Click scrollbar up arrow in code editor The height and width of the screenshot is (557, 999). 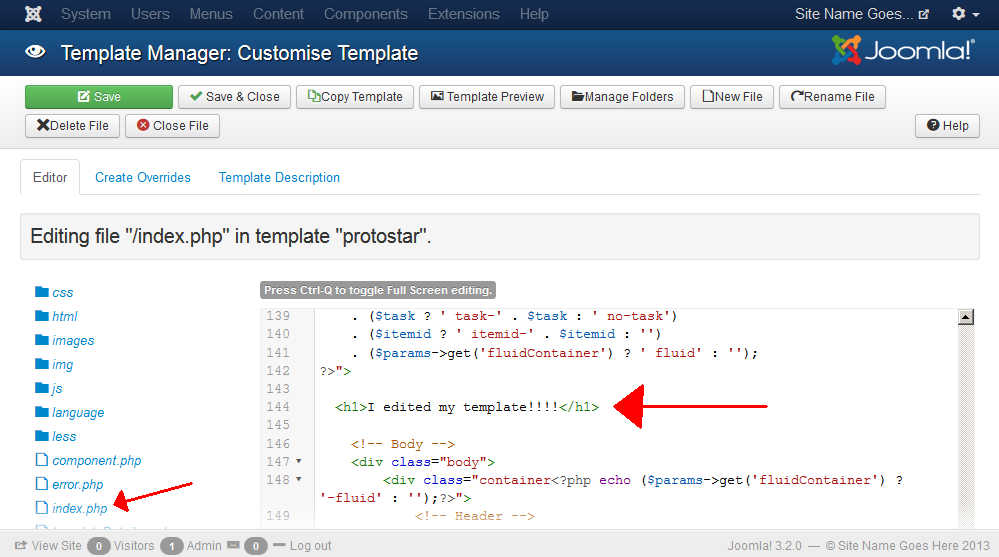point(966,317)
